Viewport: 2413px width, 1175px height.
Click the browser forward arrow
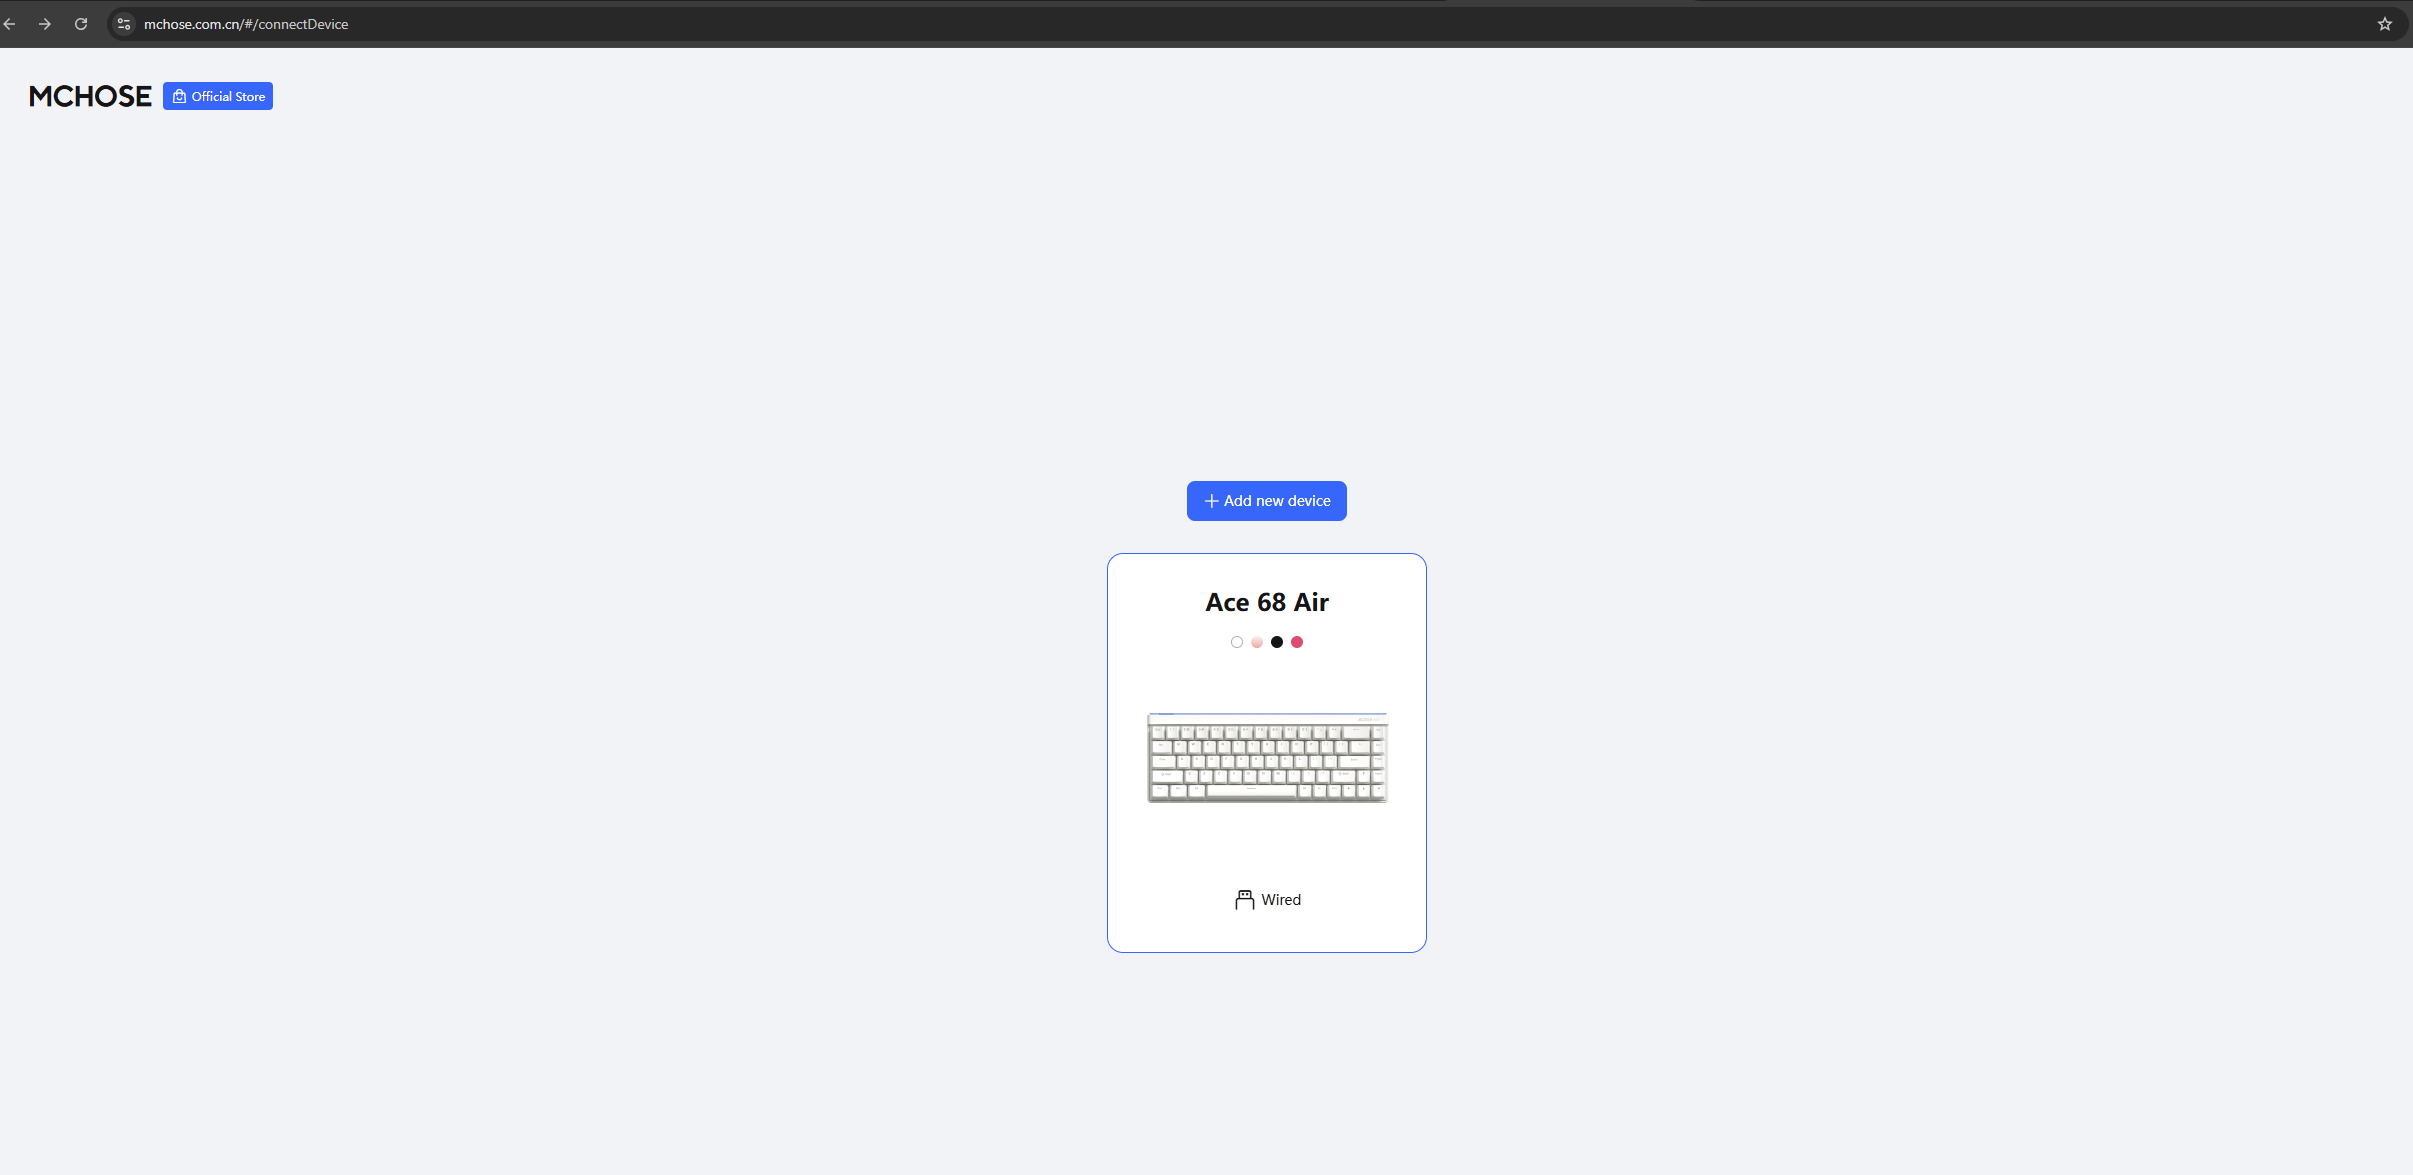pyautogui.click(x=45, y=24)
